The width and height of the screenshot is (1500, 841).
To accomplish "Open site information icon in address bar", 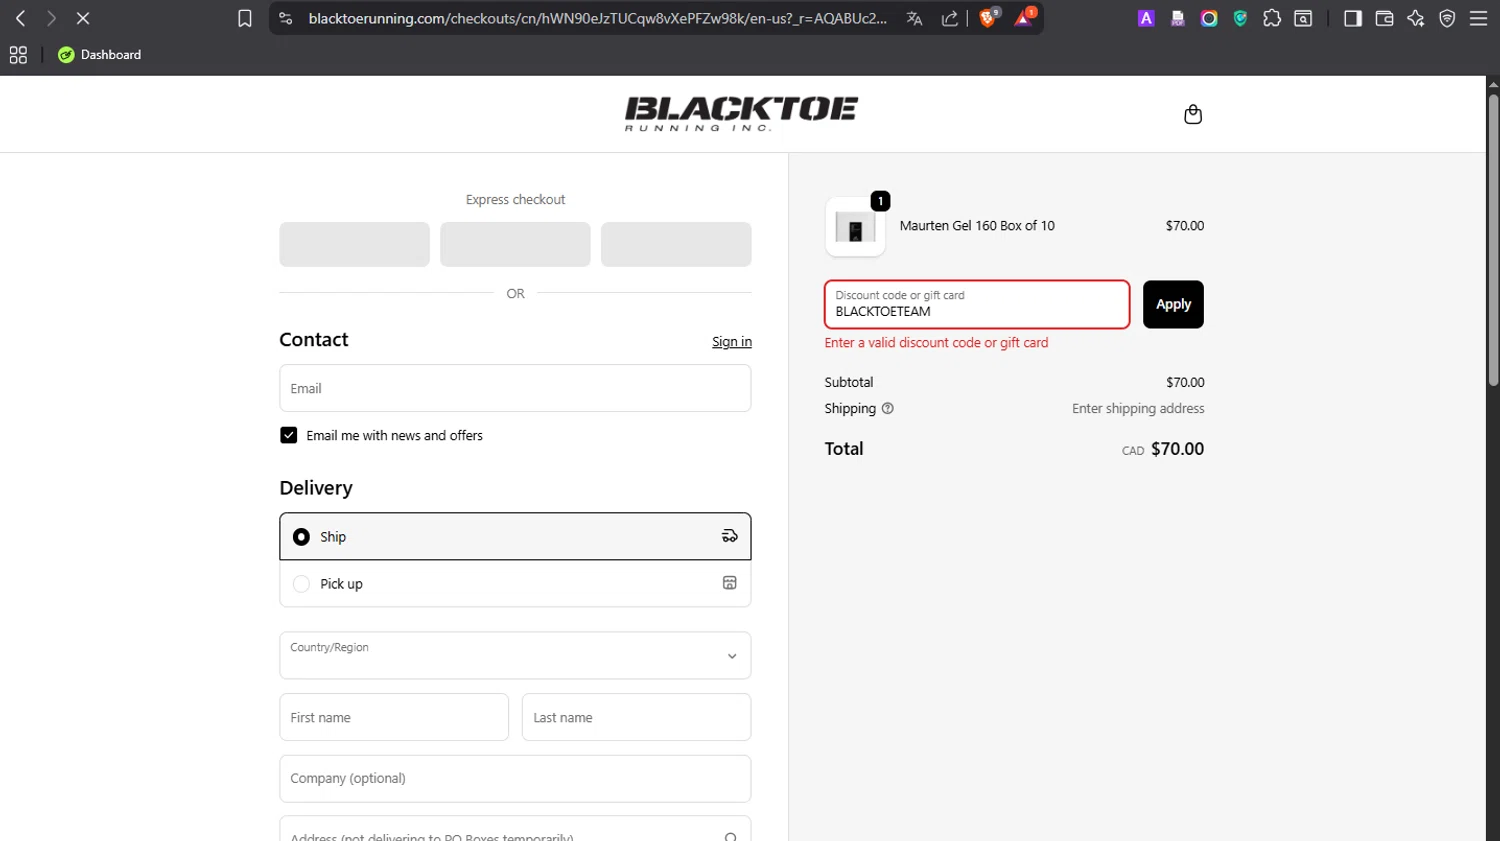I will [x=286, y=18].
